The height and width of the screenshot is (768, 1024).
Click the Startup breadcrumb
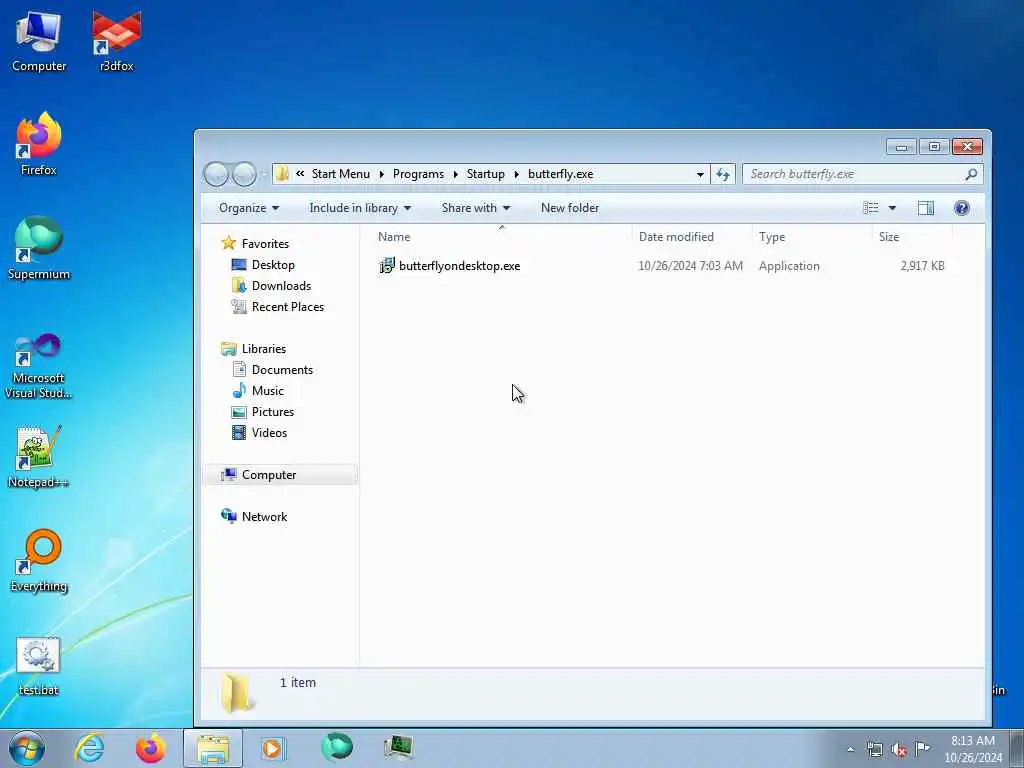pyautogui.click(x=485, y=174)
